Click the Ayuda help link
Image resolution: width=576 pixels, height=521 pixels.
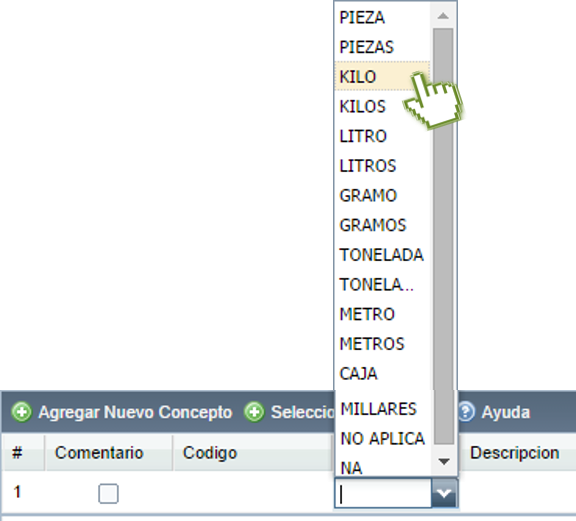click(x=506, y=412)
